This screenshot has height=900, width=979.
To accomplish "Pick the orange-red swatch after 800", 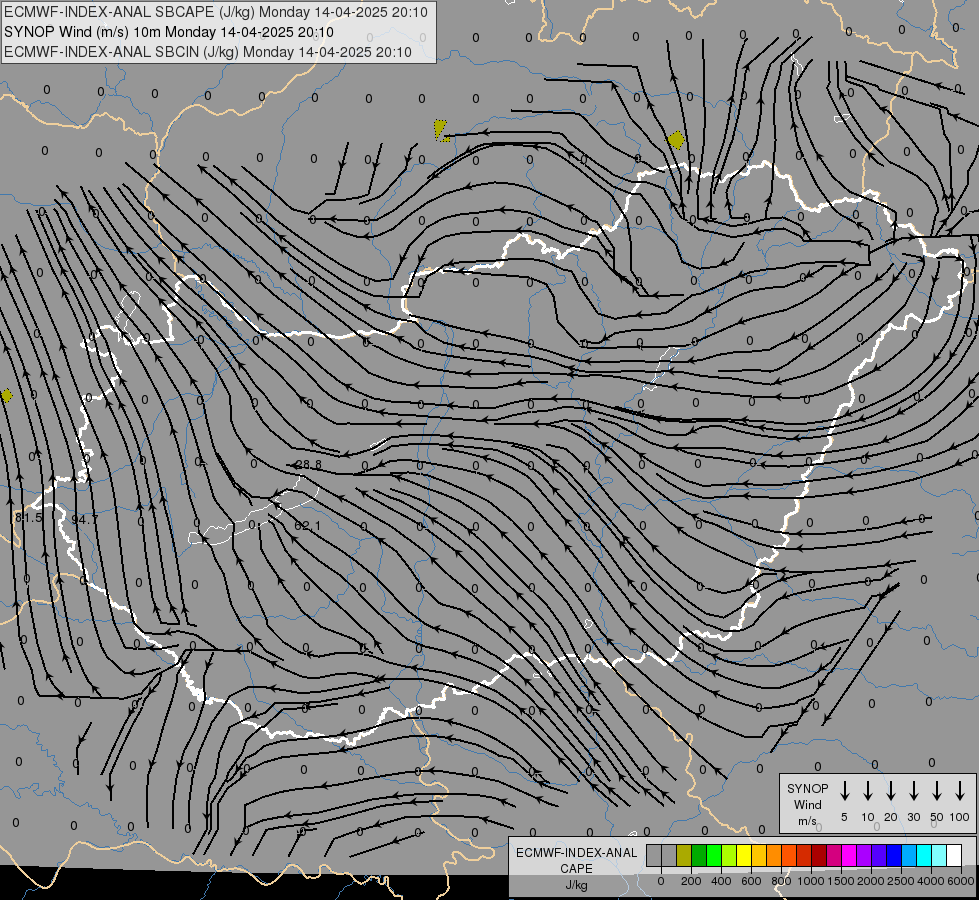I will click(x=789, y=855).
